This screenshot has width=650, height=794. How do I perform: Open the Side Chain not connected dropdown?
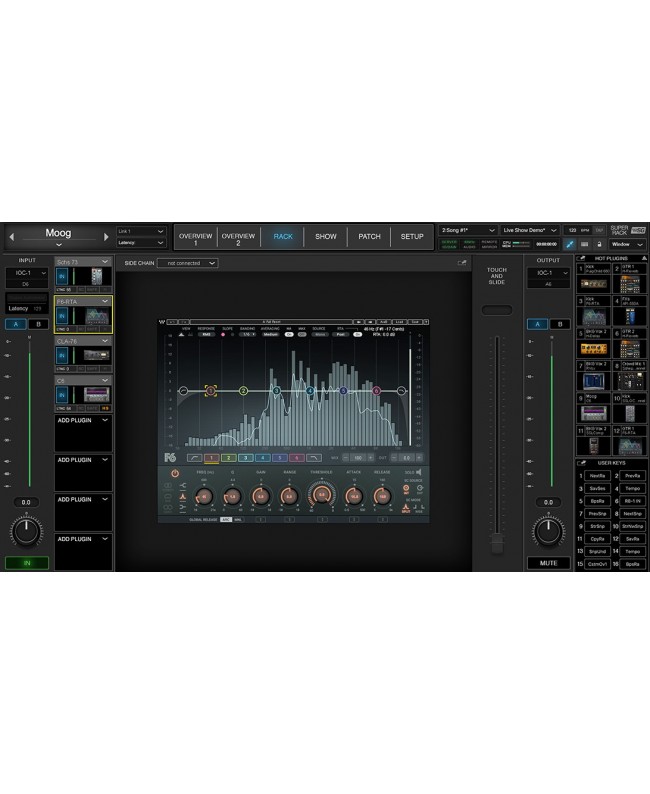(x=187, y=263)
